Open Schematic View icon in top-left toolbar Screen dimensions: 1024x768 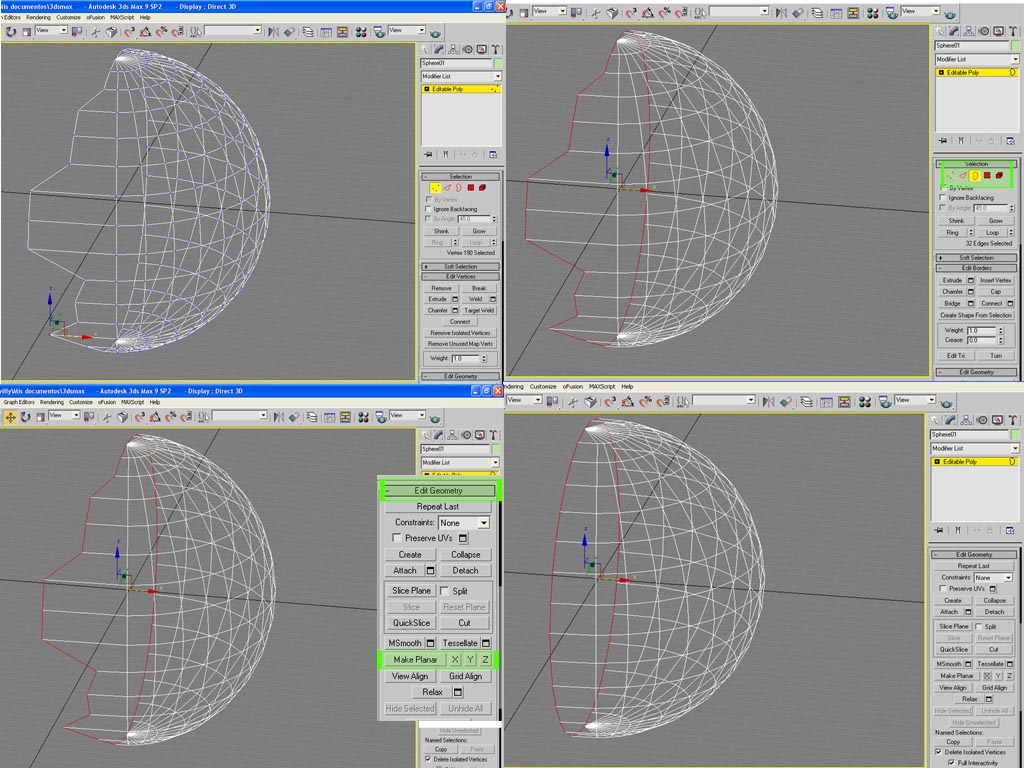[342, 31]
